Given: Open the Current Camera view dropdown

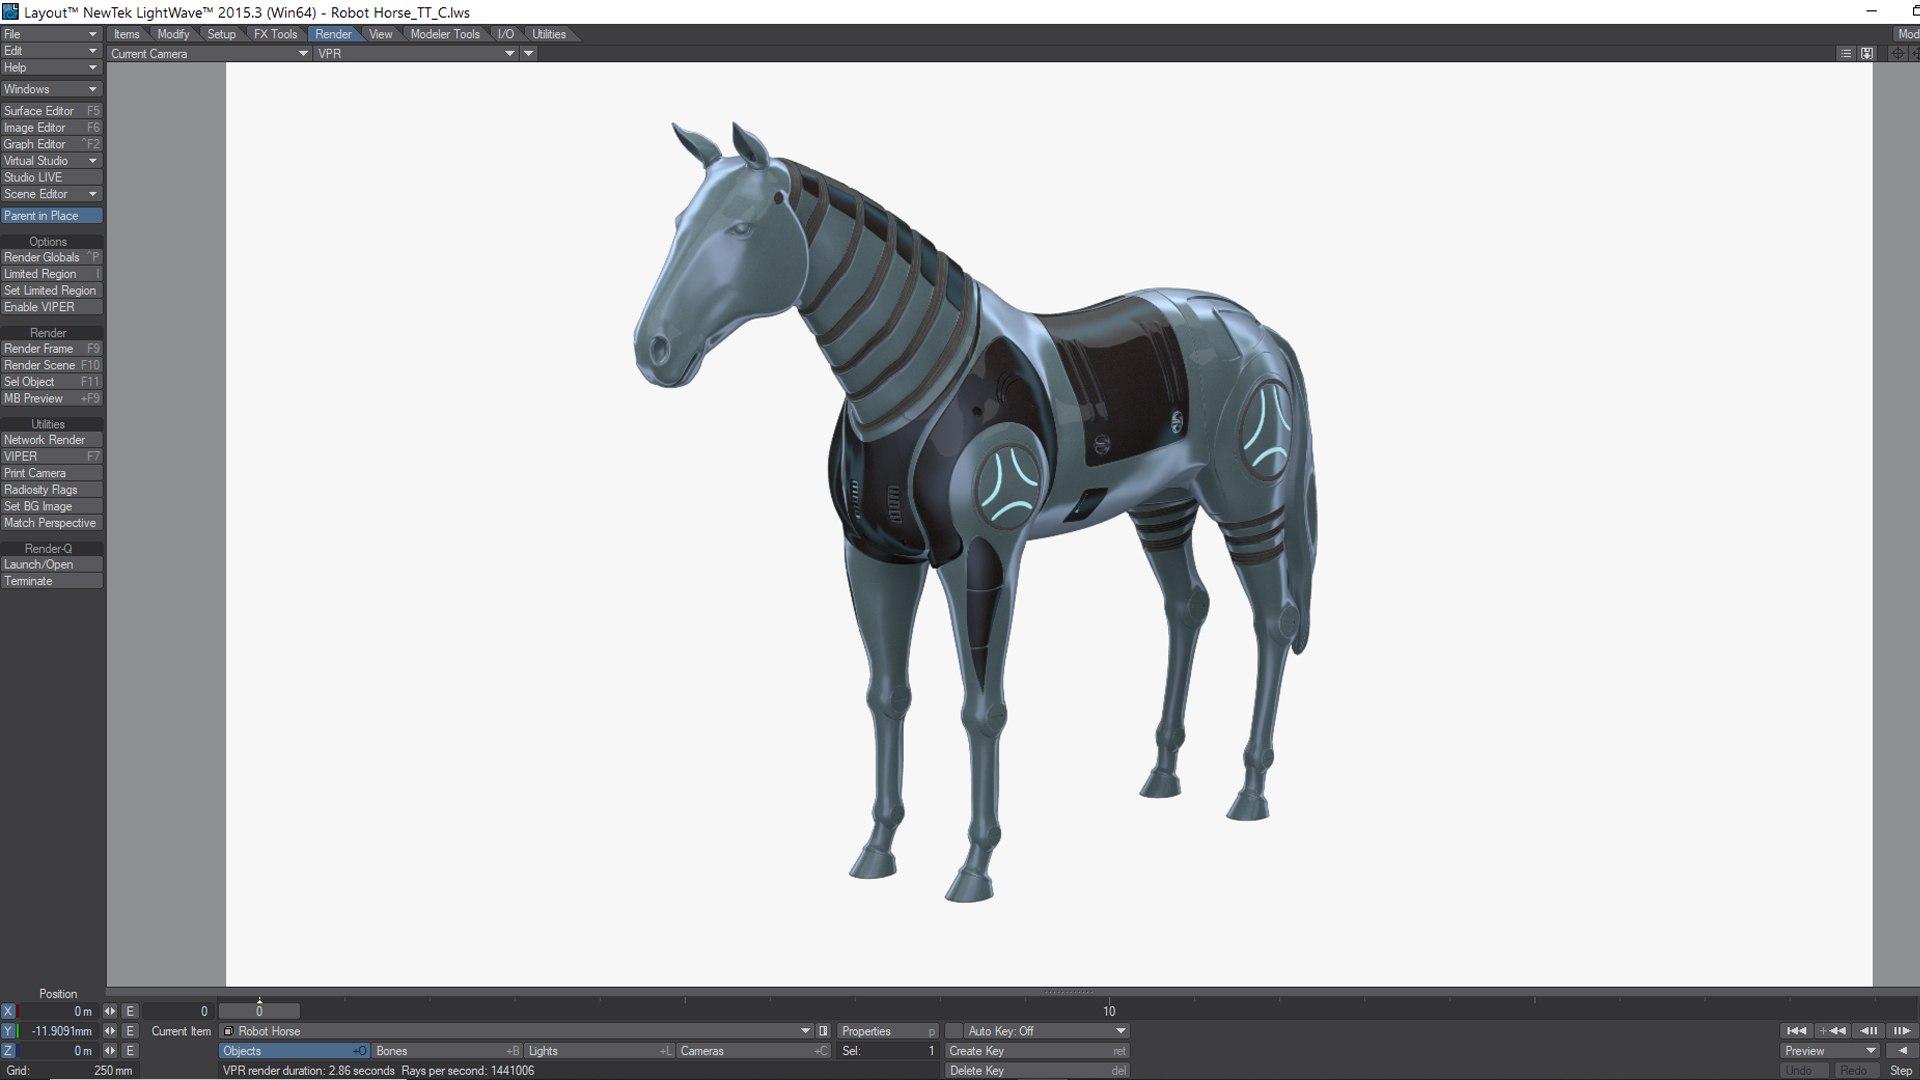Looking at the screenshot, I should click(x=209, y=54).
